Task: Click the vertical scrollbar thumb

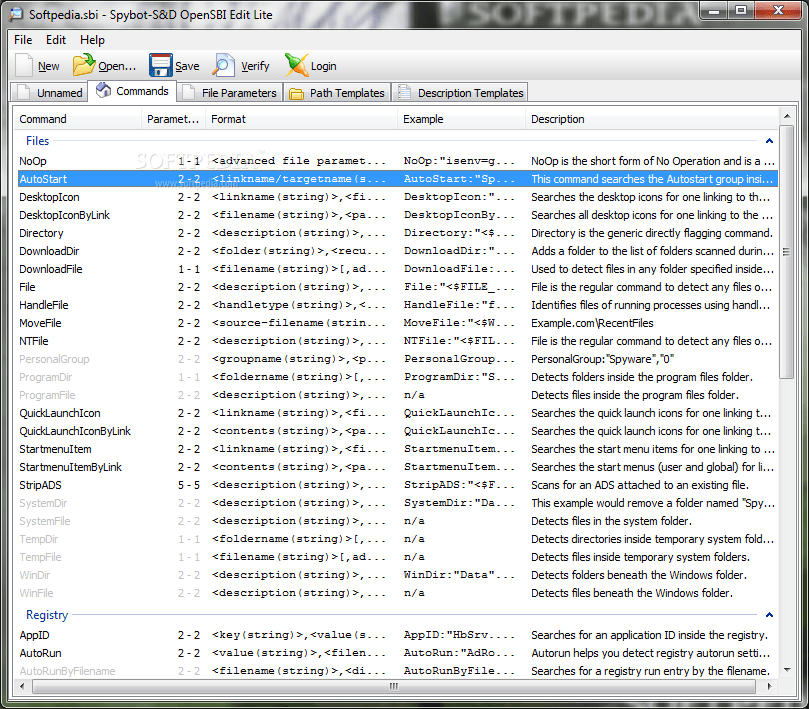Action: point(786,251)
